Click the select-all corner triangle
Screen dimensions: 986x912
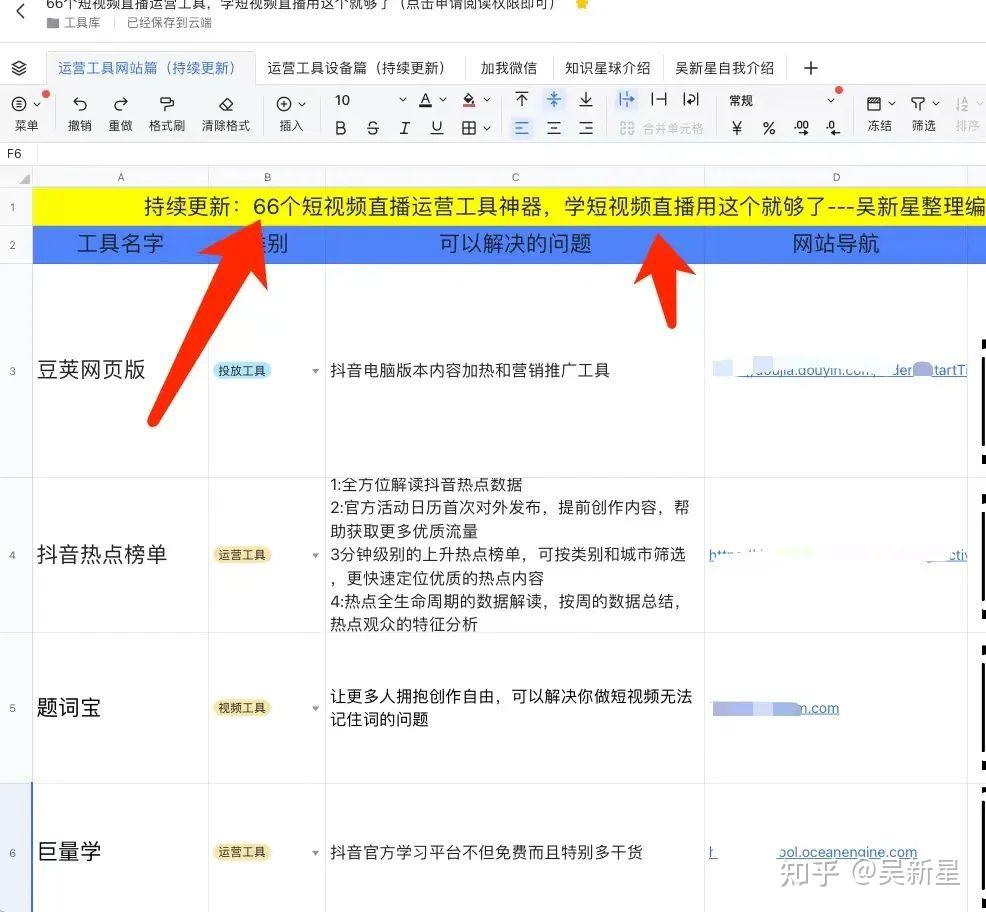point(24,179)
